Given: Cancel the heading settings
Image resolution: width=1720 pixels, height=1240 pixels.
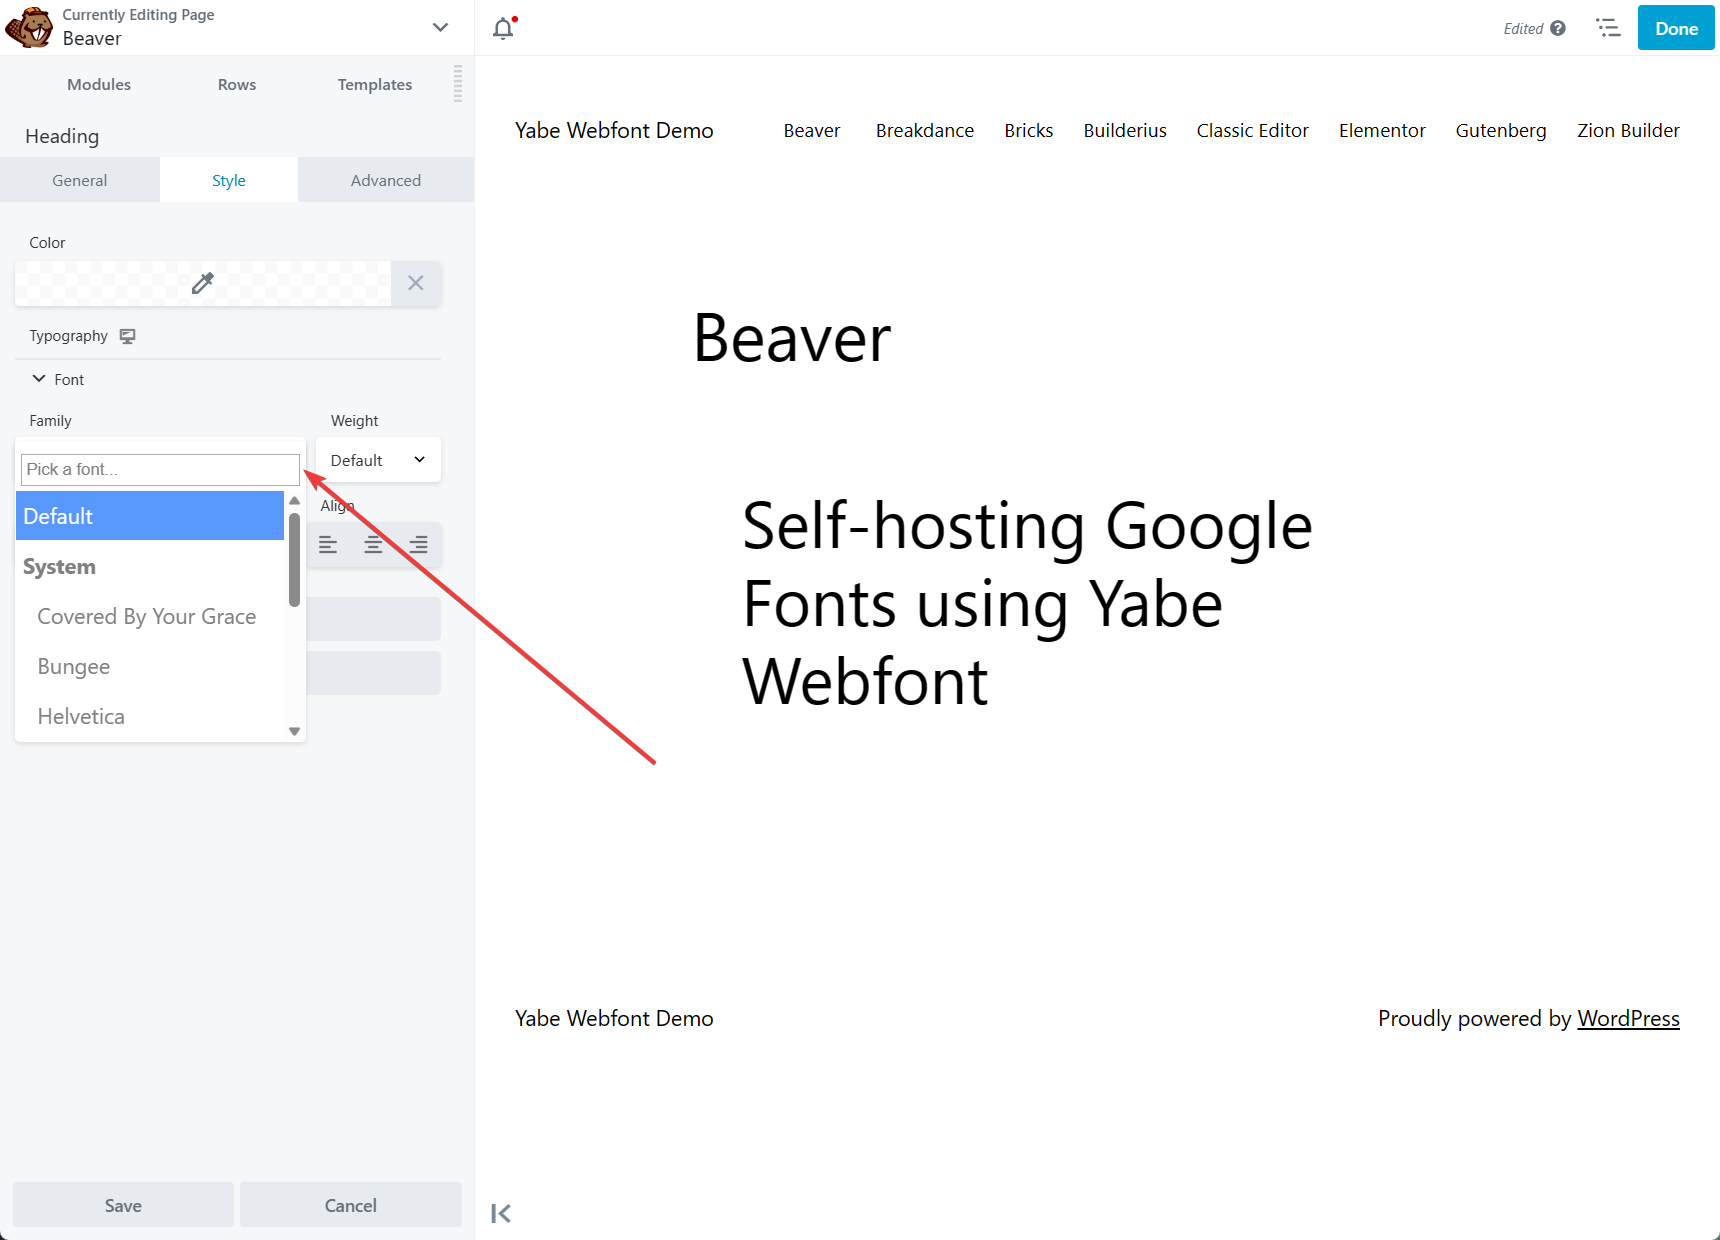Looking at the screenshot, I should point(351,1205).
